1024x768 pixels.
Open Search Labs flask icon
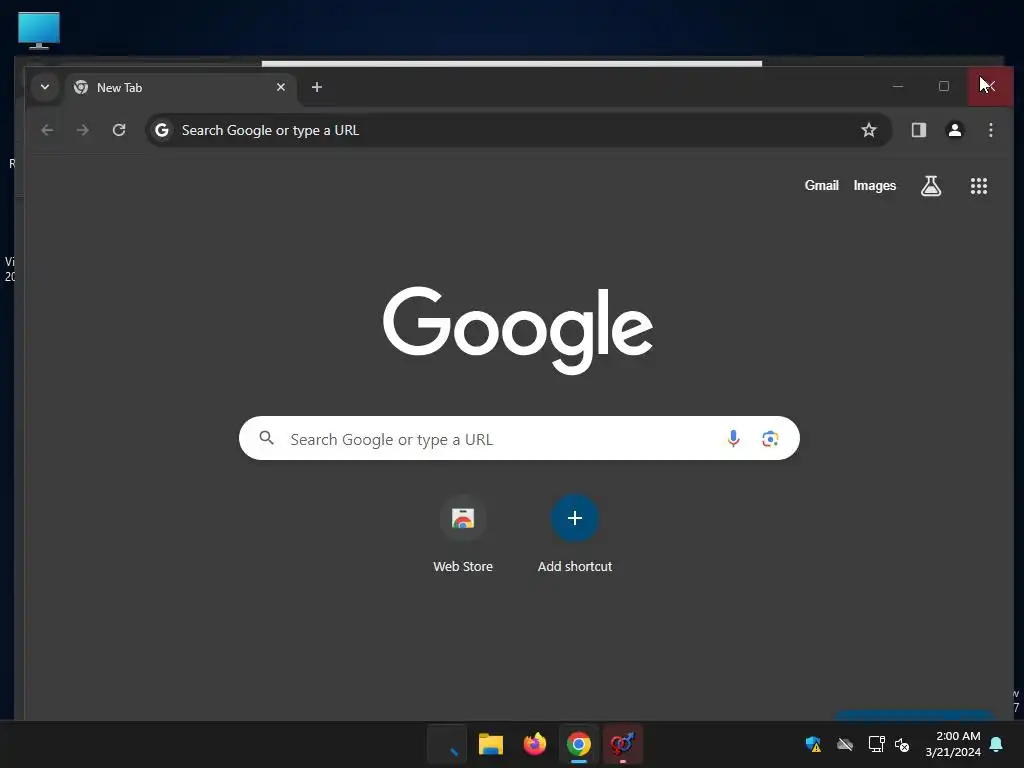[931, 186]
